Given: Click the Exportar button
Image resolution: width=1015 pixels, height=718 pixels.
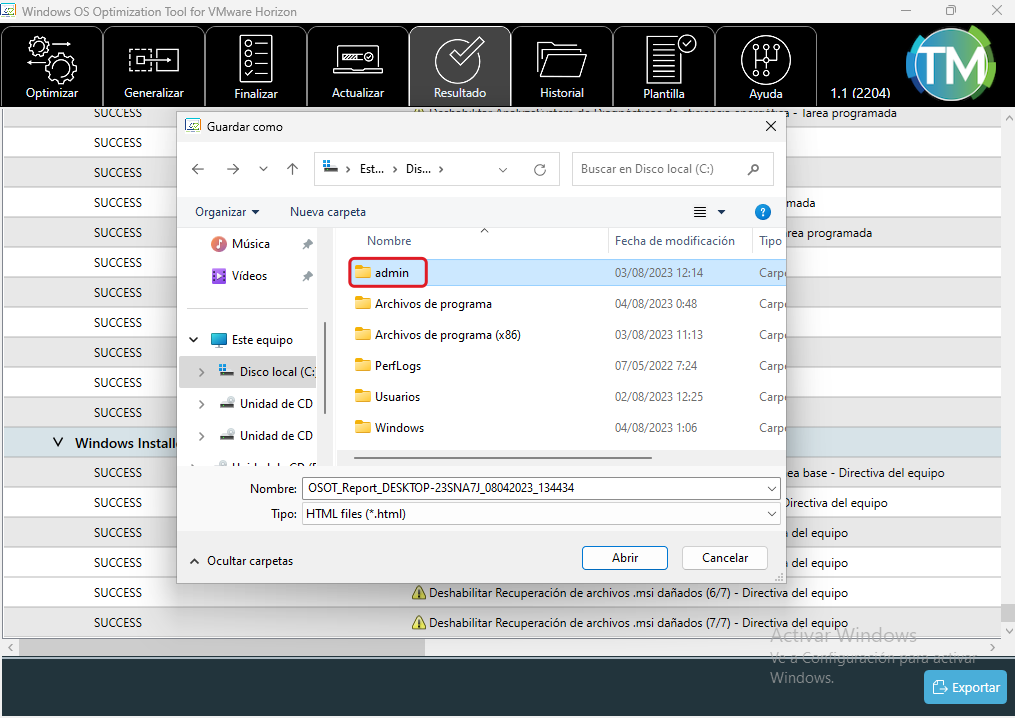Looking at the screenshot, I should (965, 687).
